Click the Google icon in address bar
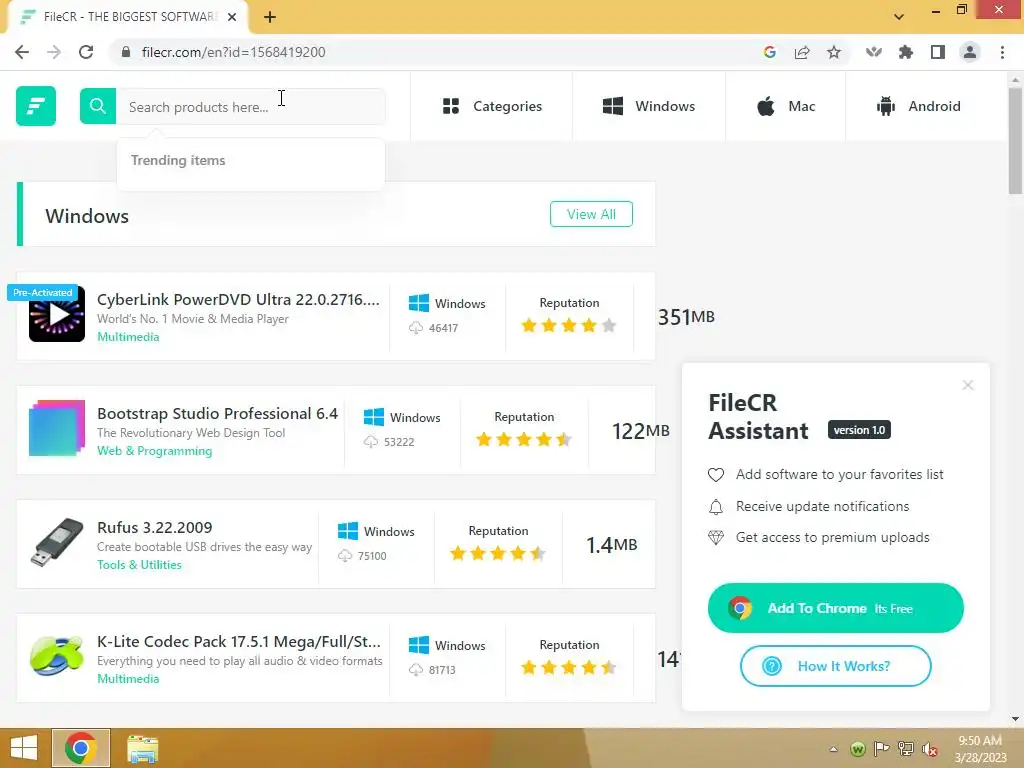 tap(769, 52)
